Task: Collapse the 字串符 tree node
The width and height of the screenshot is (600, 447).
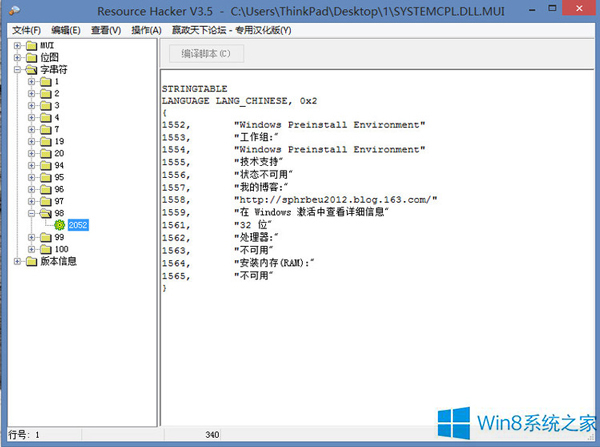Action: tap(17, 70)
